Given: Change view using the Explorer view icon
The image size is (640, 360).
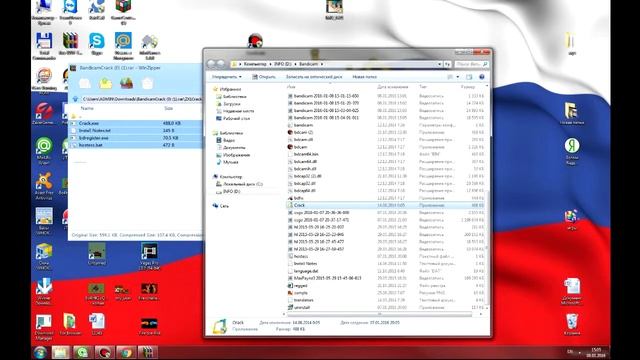Looking at the screenshot, I should 450,77.
